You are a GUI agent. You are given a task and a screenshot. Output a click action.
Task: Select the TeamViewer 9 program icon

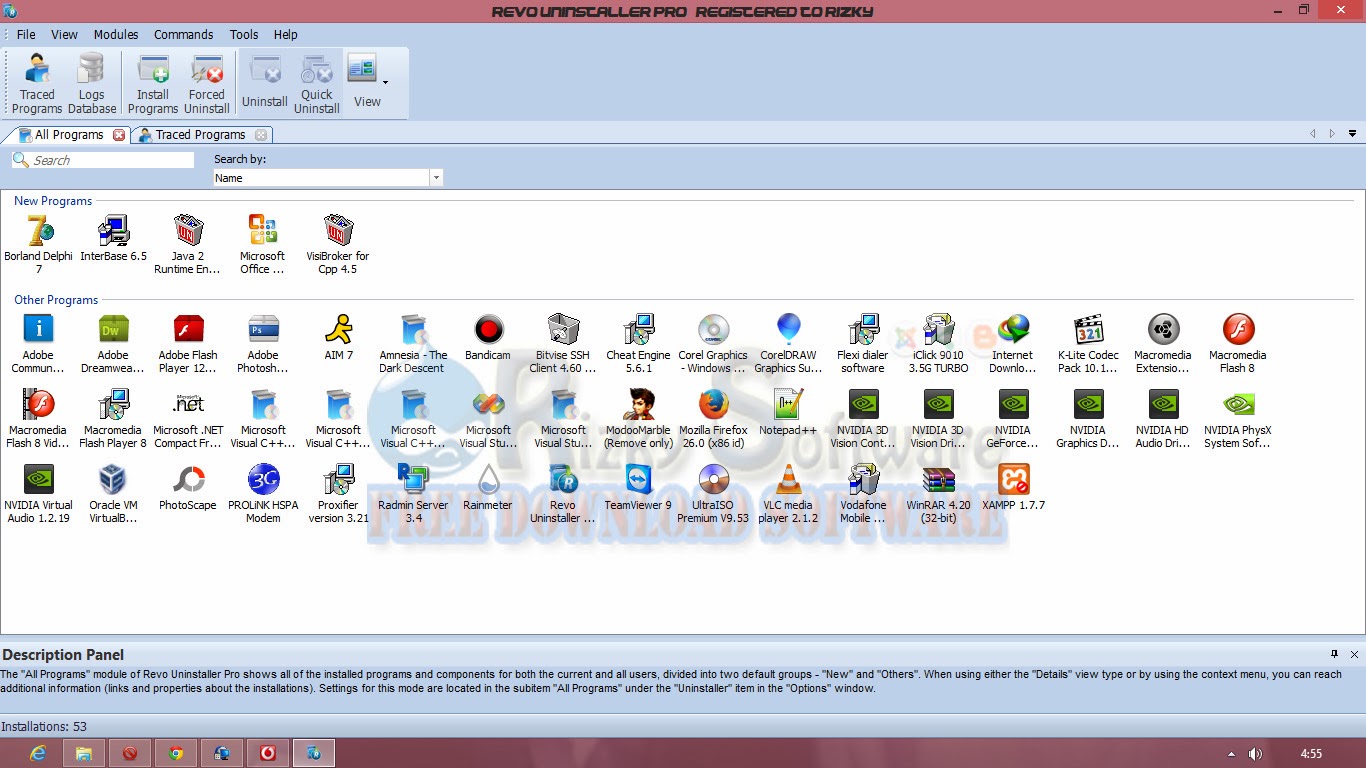coord(638,487)
